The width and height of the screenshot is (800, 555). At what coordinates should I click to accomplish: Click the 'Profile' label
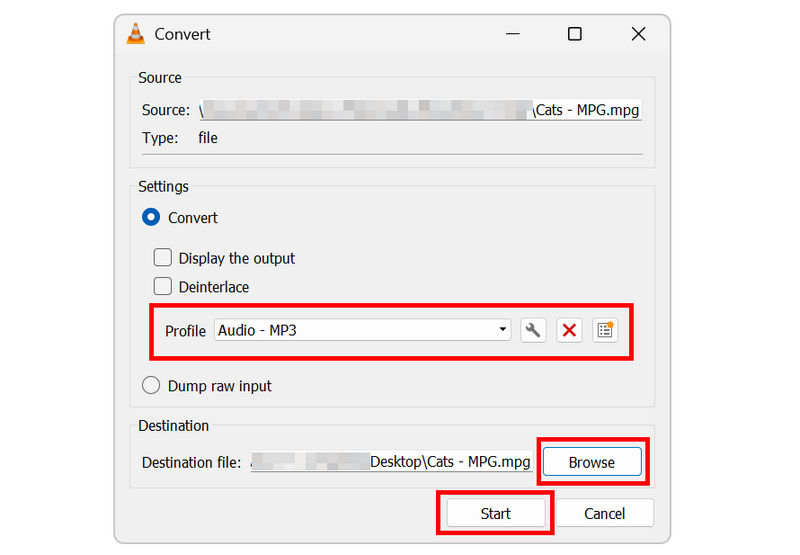pyautogui.click(x=185, y=331)
